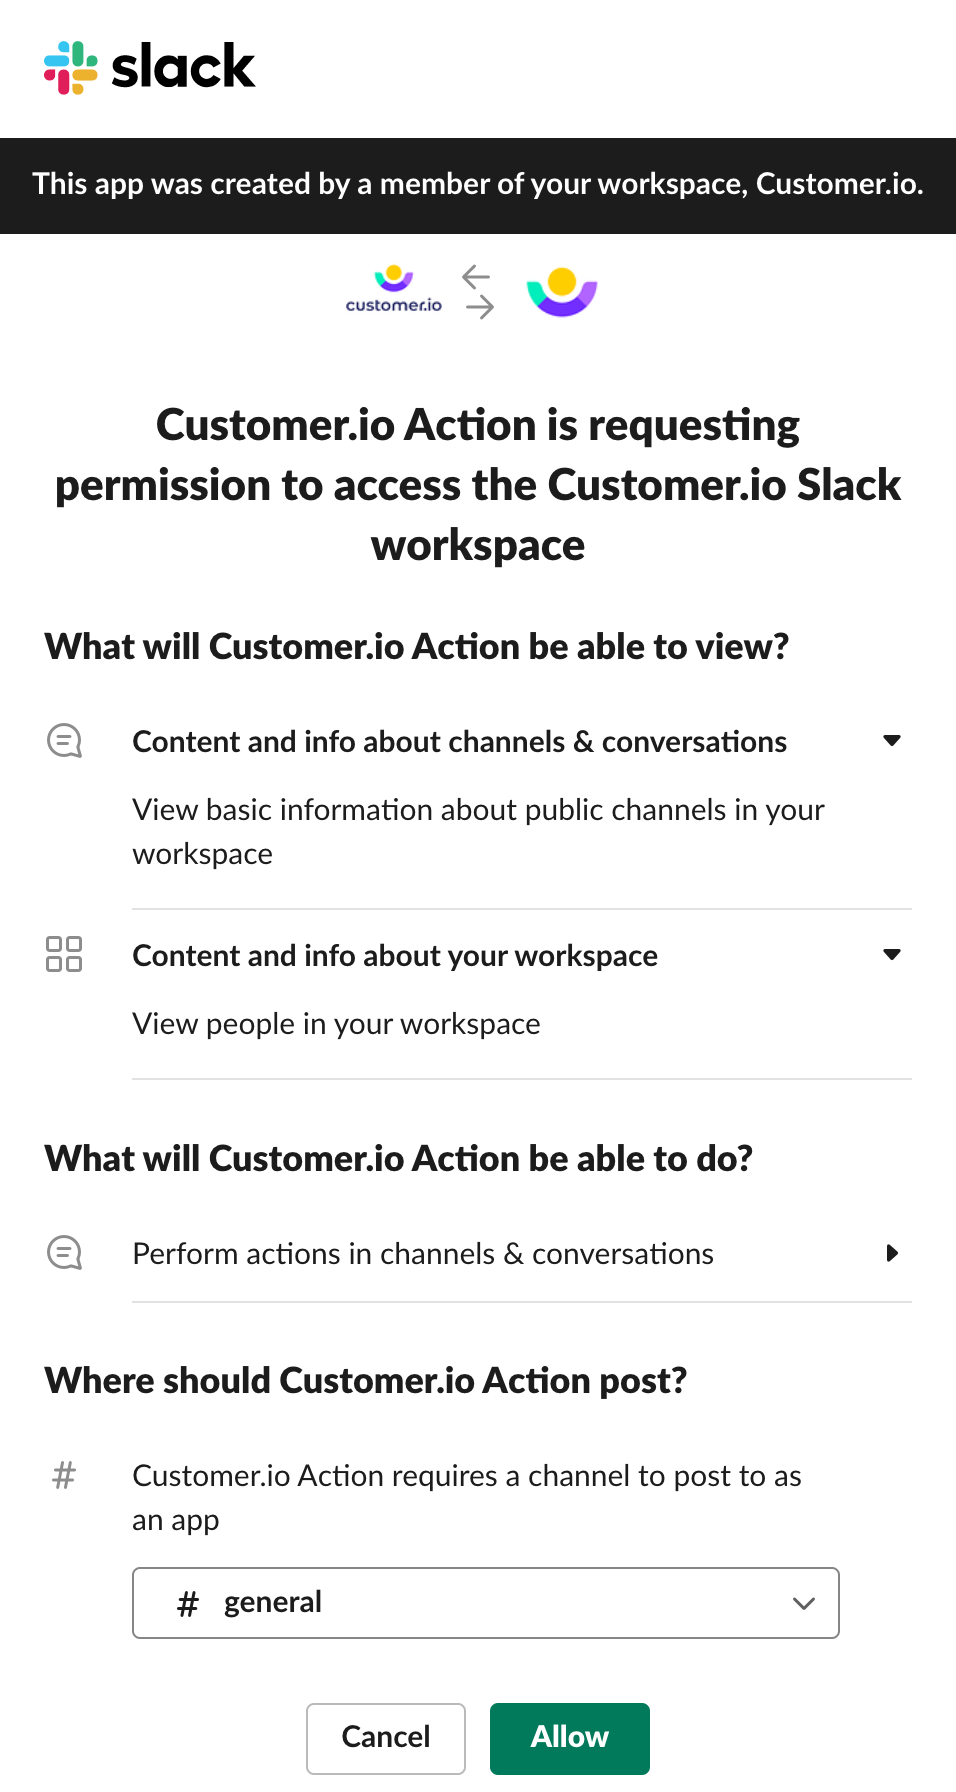The height and width of the screenshot is (1792, 956).
Task: Click the two-way arrows exchange icon
Action: coord(479,292)
